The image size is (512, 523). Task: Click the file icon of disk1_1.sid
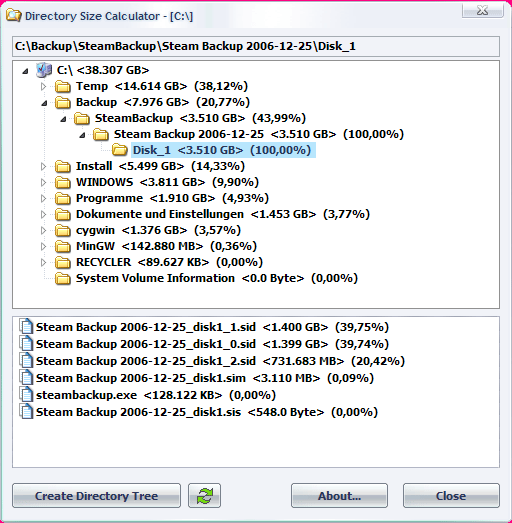(x=26, y=327)
